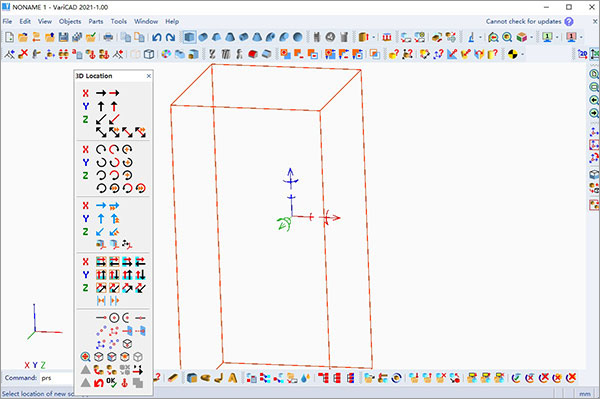The width and height of the screenshot is (600, 399).
Task: Click the Save floppy disk icon
Action: coord(64,37)
